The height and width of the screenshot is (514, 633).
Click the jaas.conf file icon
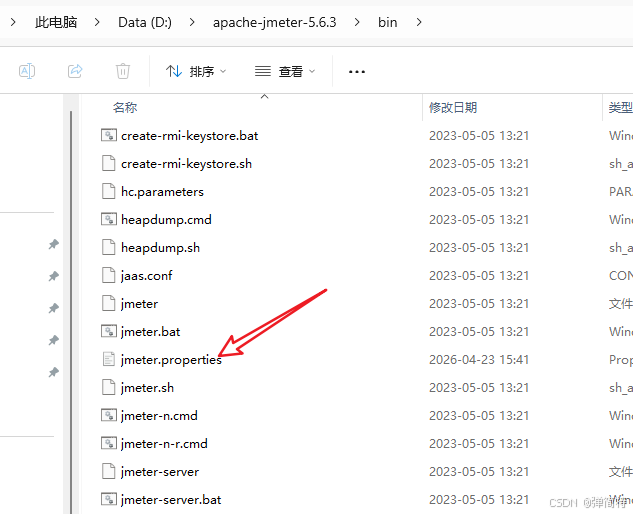[109, 275]
